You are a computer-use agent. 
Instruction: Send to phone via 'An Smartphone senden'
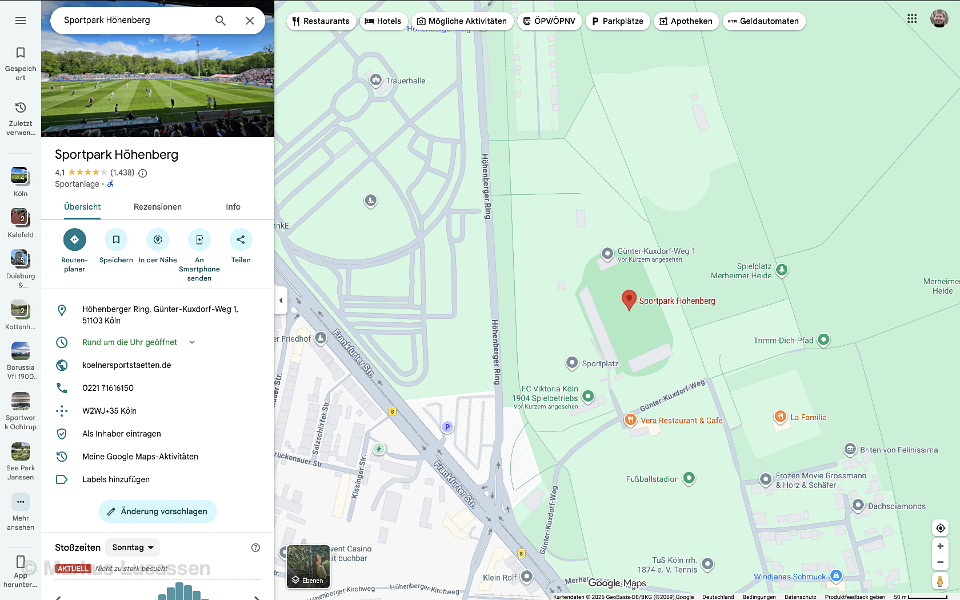pos(199,240)
